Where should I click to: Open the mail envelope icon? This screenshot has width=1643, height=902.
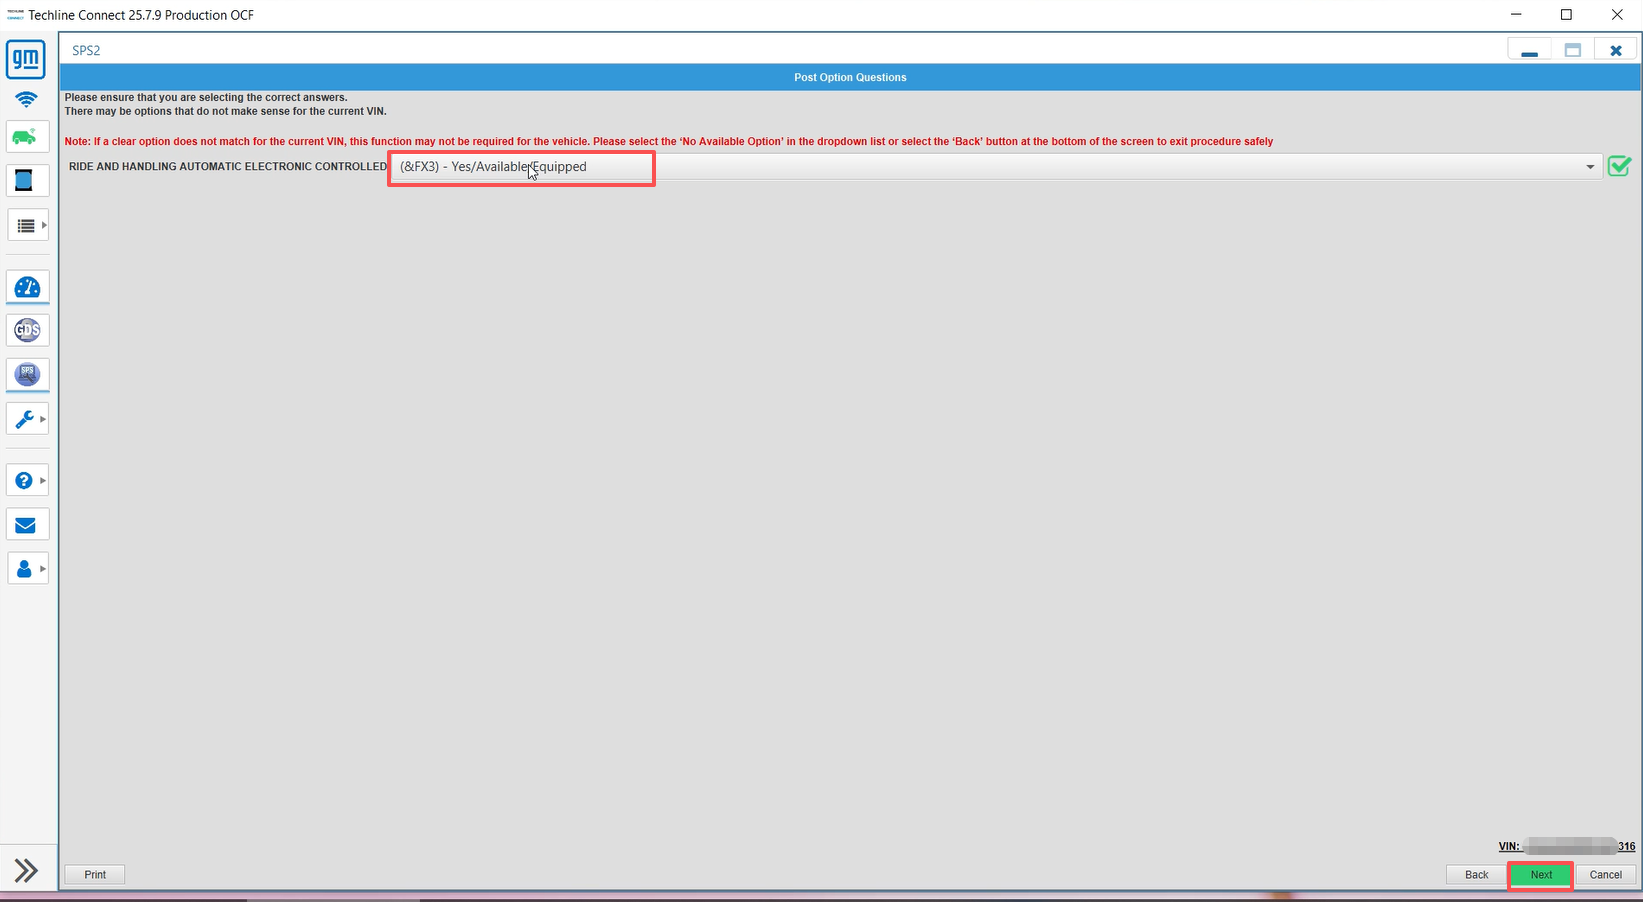coord(26,525)
